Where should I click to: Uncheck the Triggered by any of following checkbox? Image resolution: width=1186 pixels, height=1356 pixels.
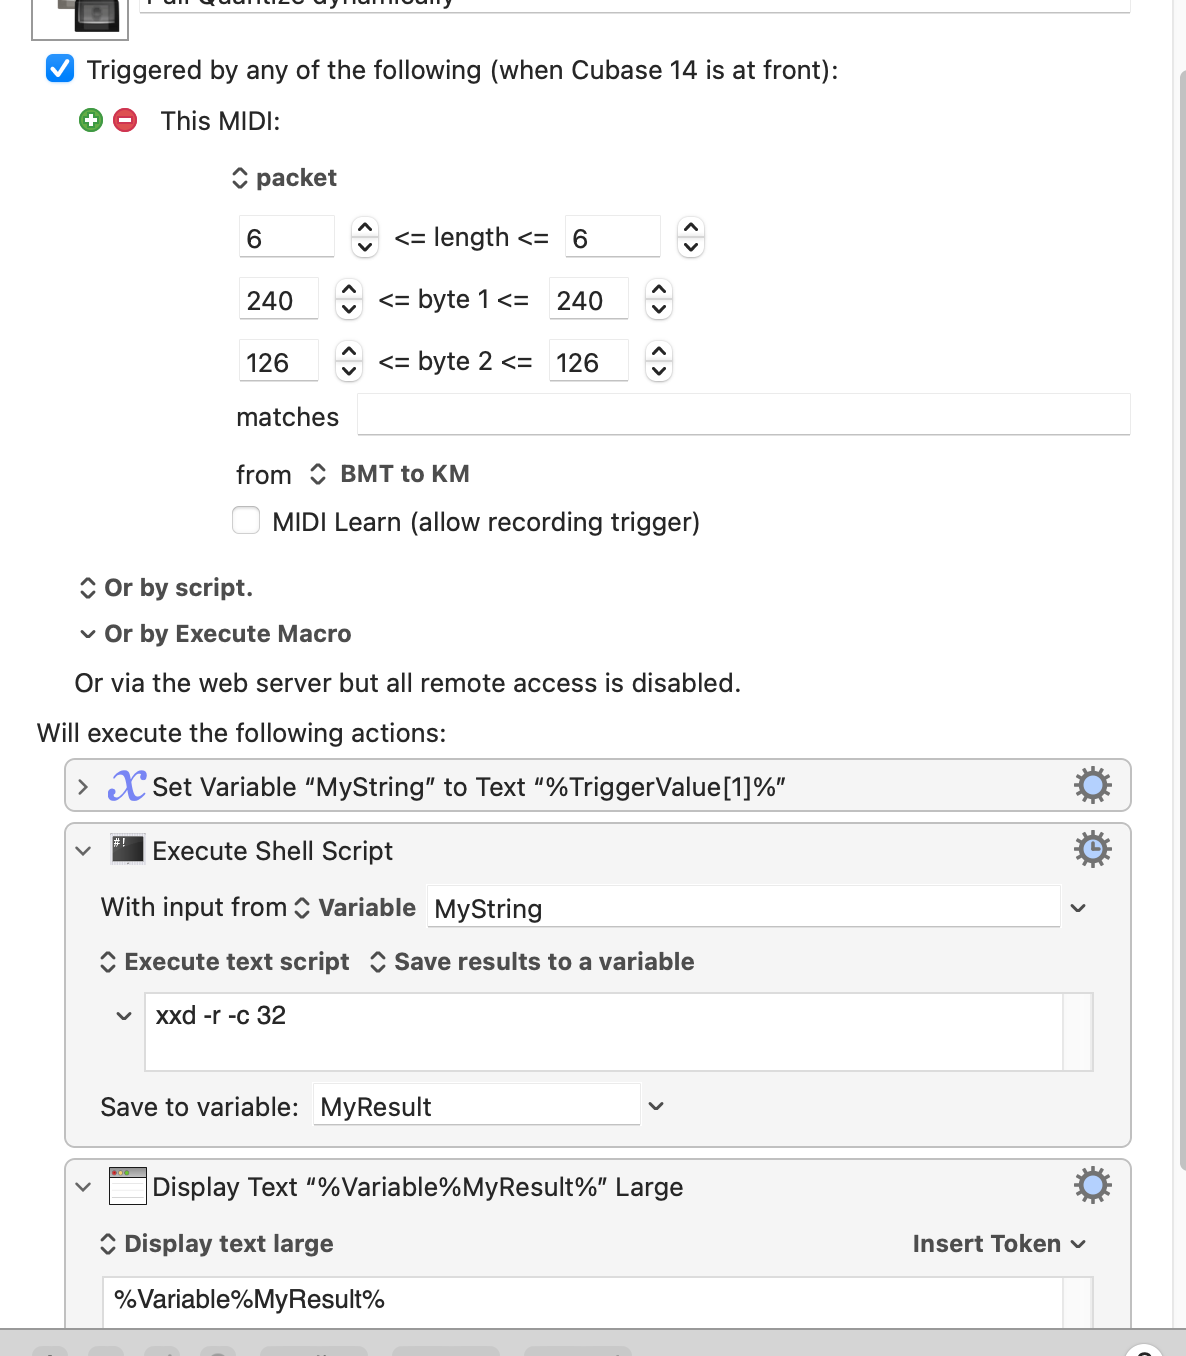click(60, 69)
